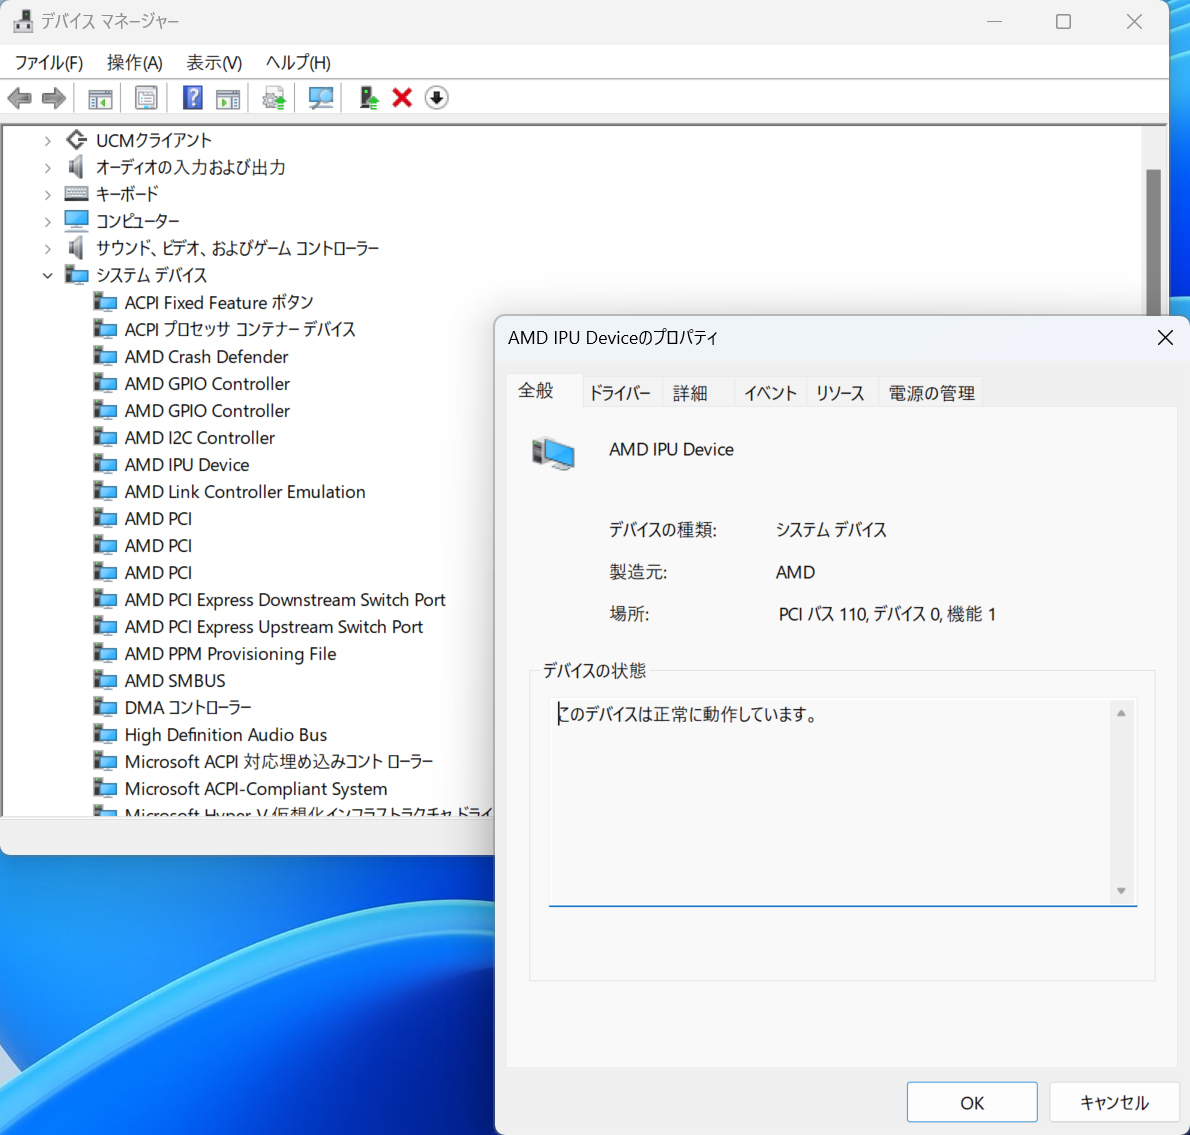The image size is (1190, 1135).
Task: Click the location text PCI バス 110, デバイス 0, 機能 1
Action: pos(886,614)
